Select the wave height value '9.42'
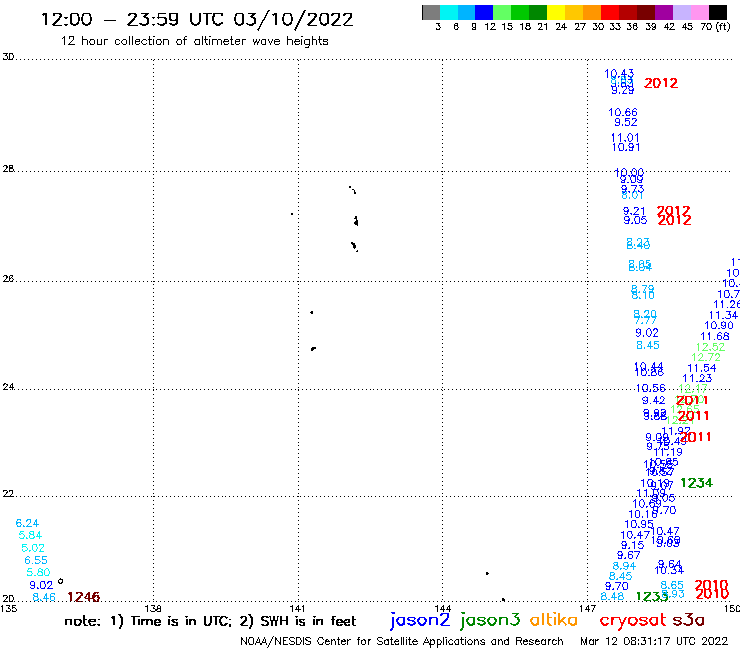Screen dimensions: 740x650 (x=654, y=400)
